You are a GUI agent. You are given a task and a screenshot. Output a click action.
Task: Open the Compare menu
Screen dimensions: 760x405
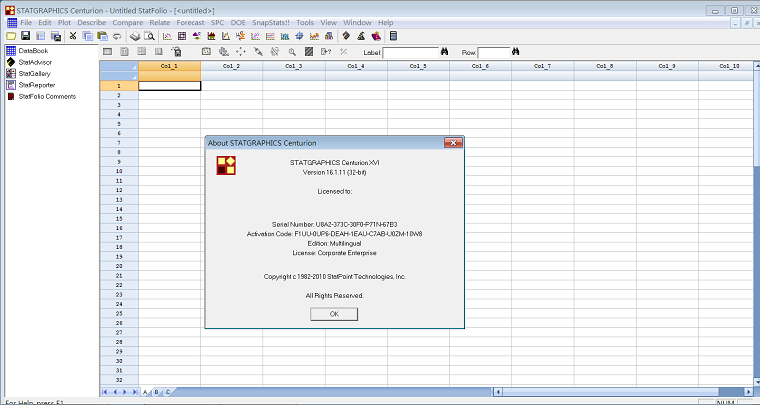coord(127,22)
